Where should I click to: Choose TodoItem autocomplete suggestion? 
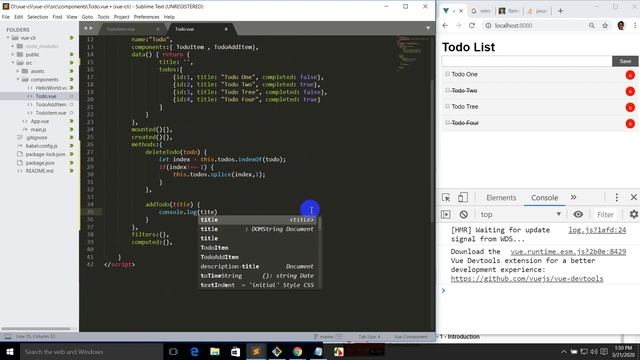(258, 248)
